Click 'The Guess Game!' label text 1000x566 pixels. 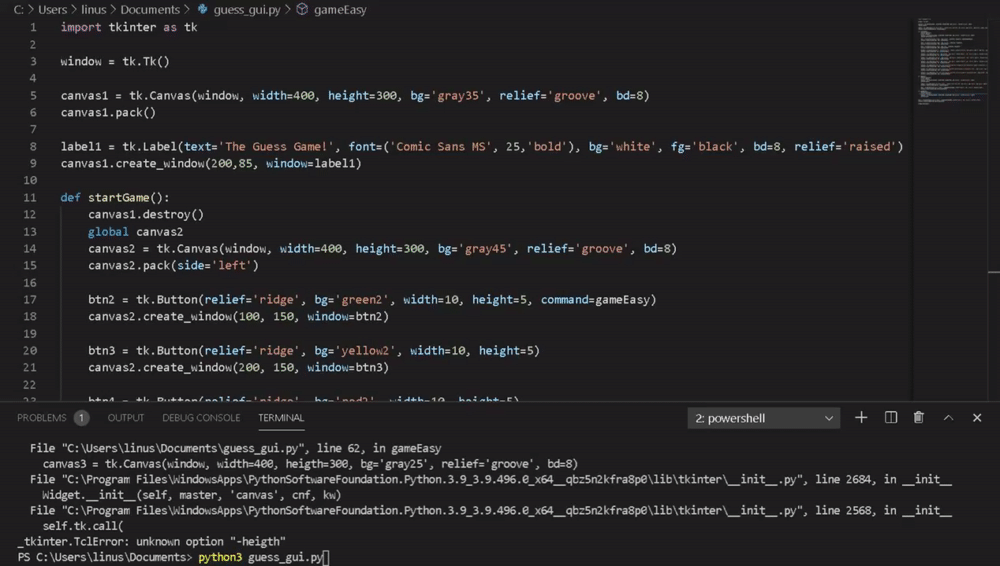point(276,147)
